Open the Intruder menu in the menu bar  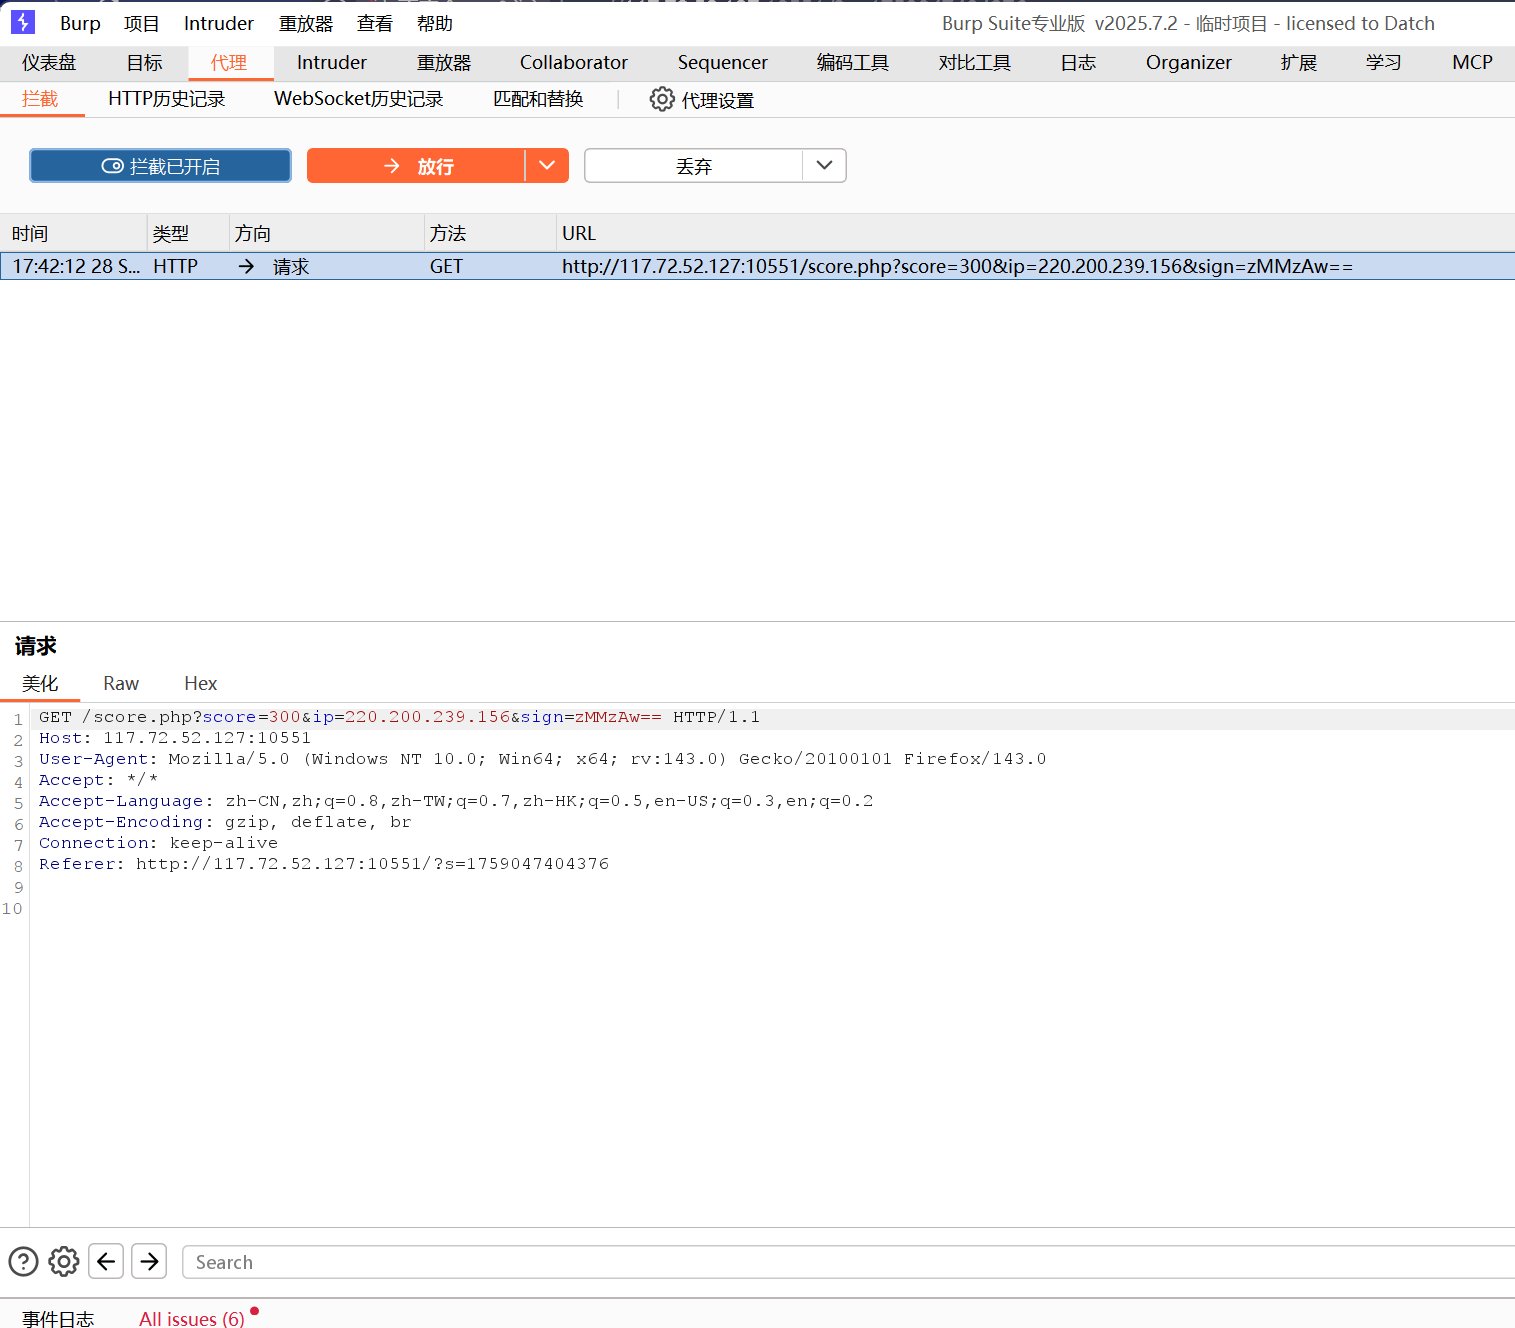[219, 23]
